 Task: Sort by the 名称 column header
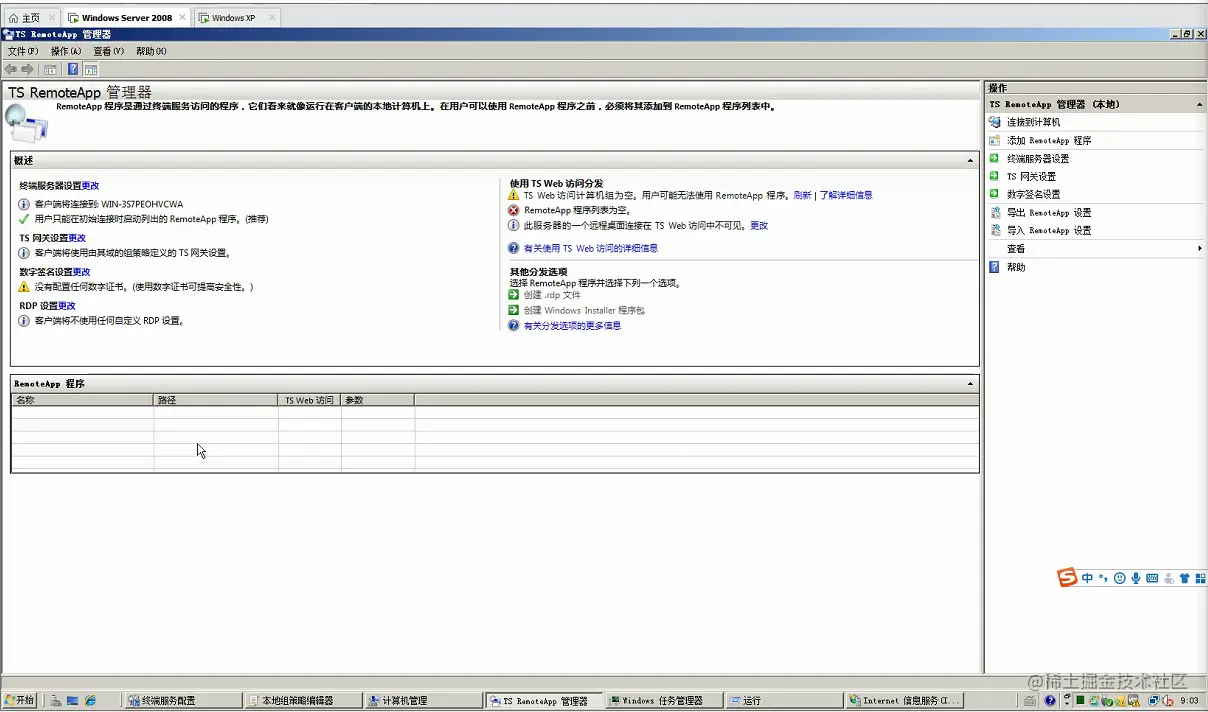pos(82,400)
